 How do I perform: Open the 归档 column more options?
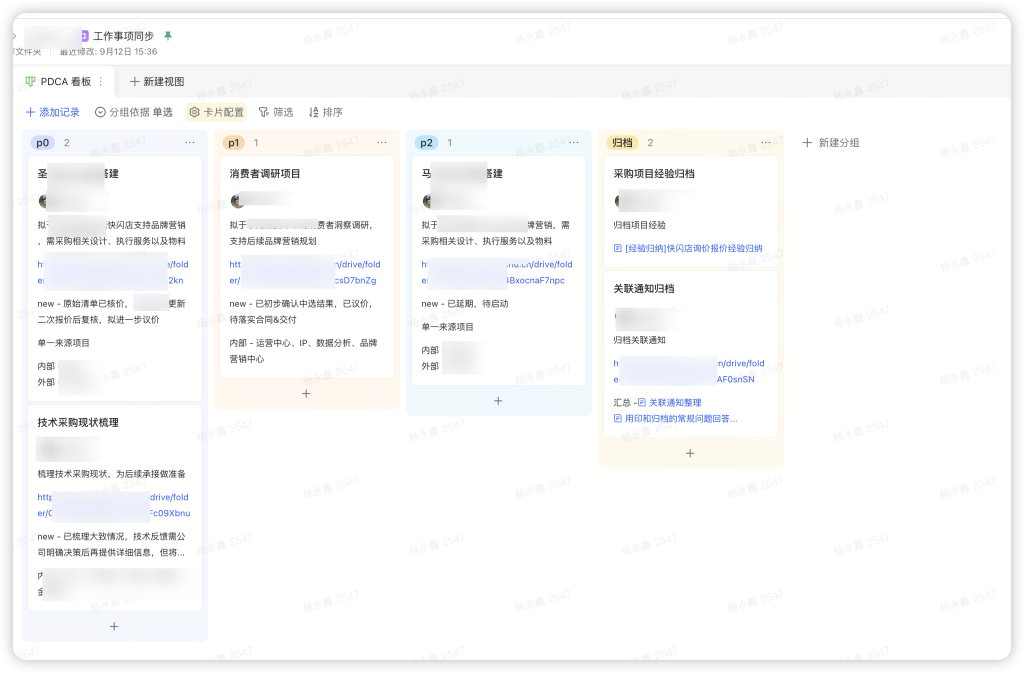(765, 143)
